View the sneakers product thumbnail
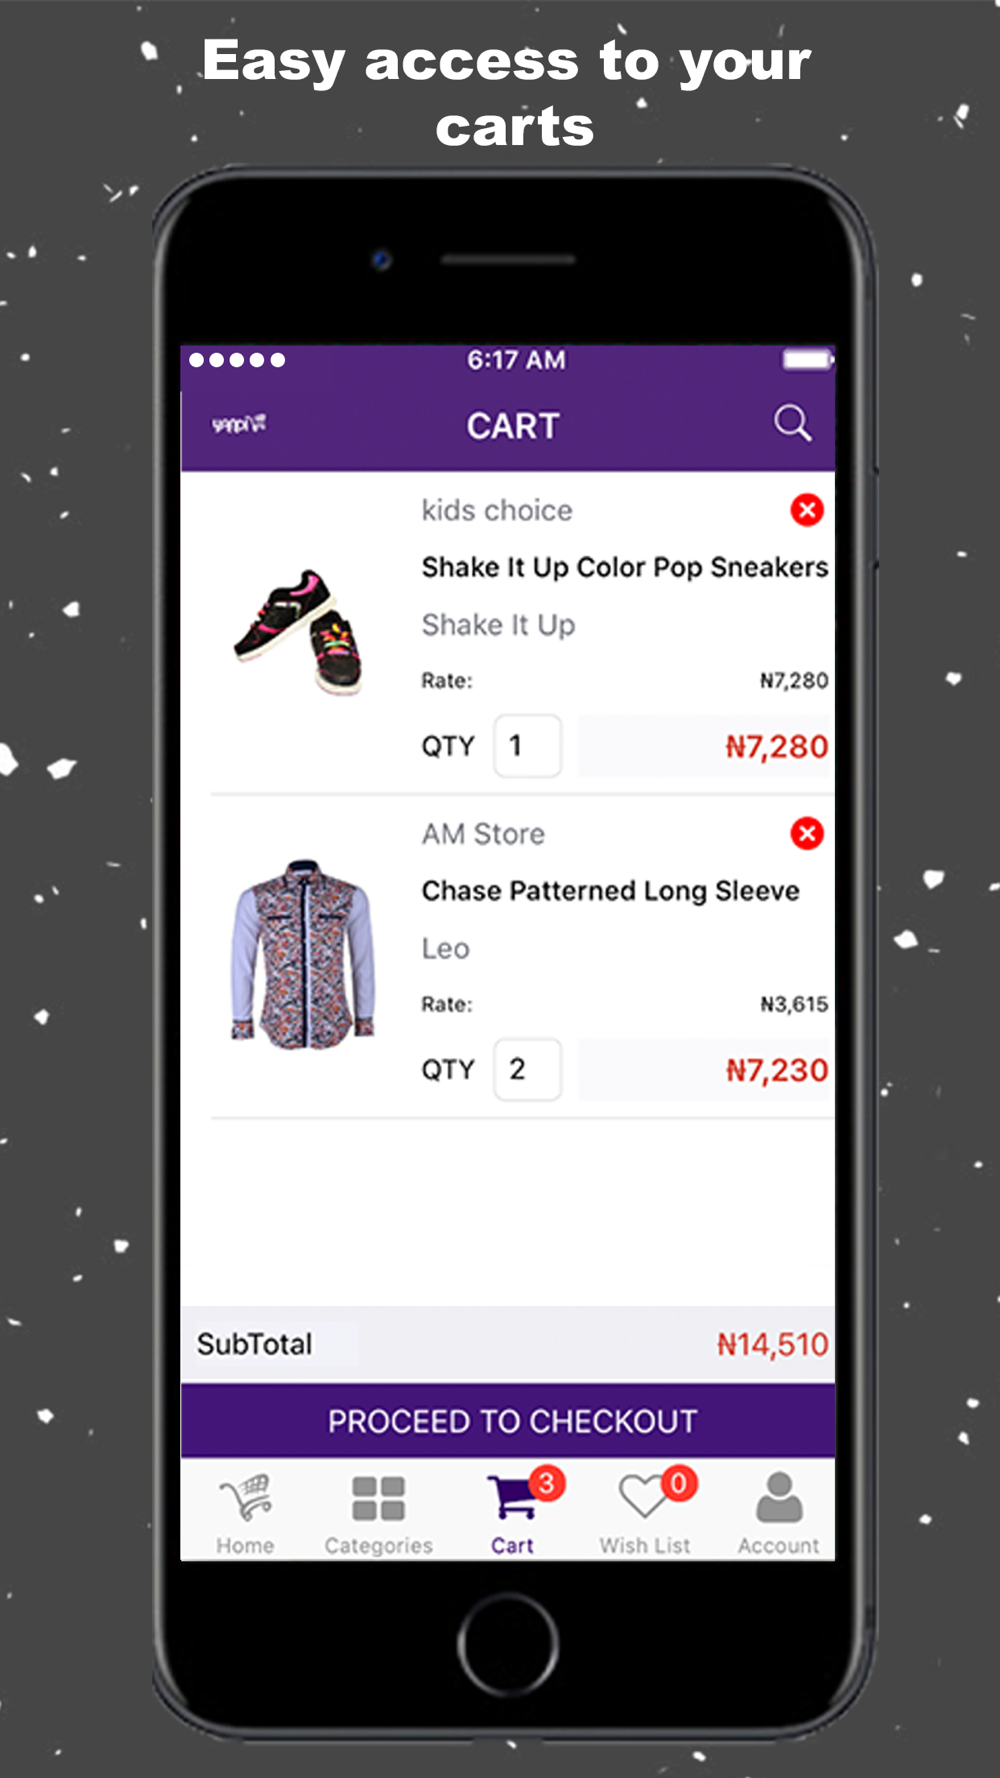 299,631
